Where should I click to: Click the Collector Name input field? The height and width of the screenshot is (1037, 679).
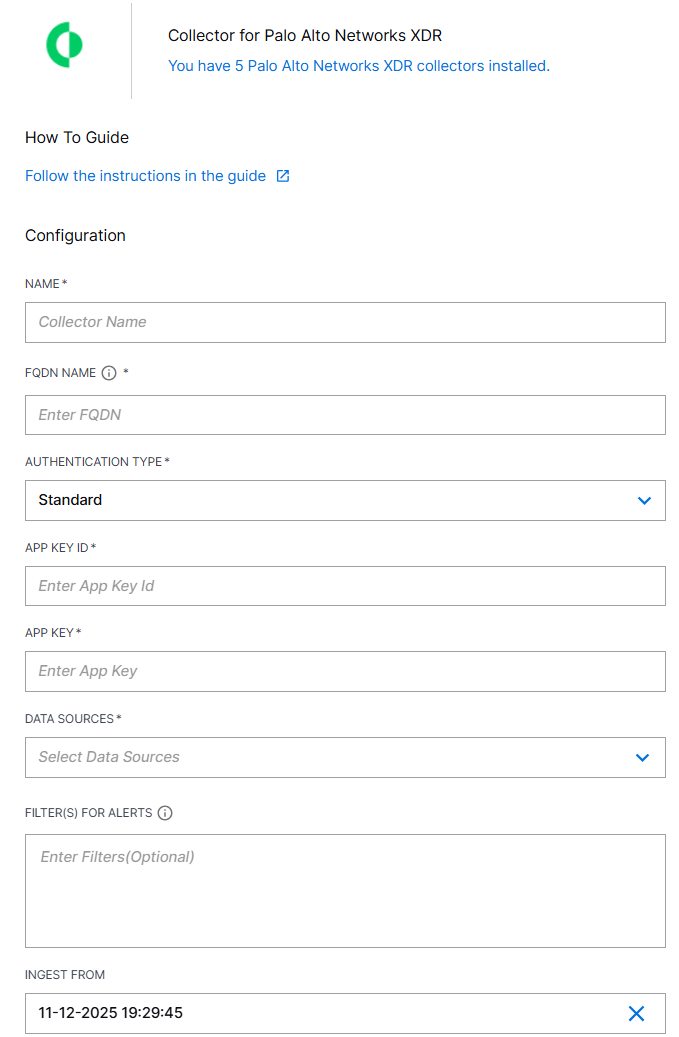345,322
